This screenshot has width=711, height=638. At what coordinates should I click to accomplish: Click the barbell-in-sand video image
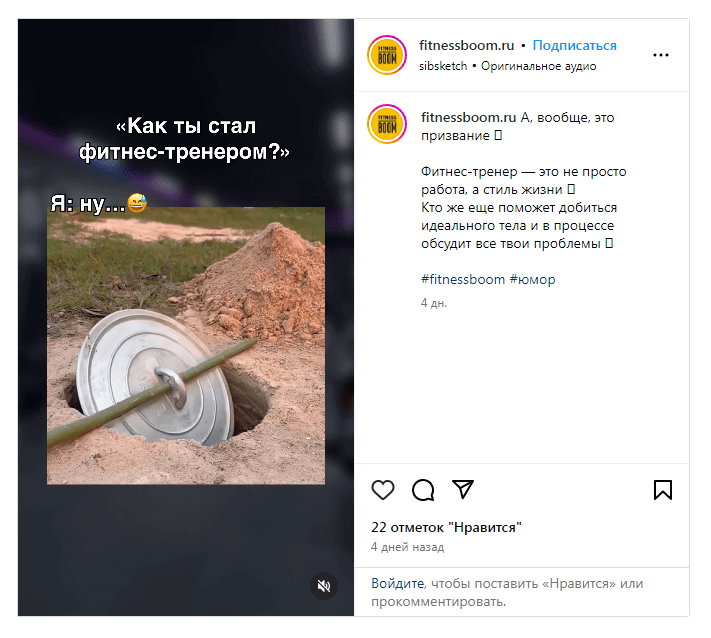pyautogui.click(x=186, y=346)
